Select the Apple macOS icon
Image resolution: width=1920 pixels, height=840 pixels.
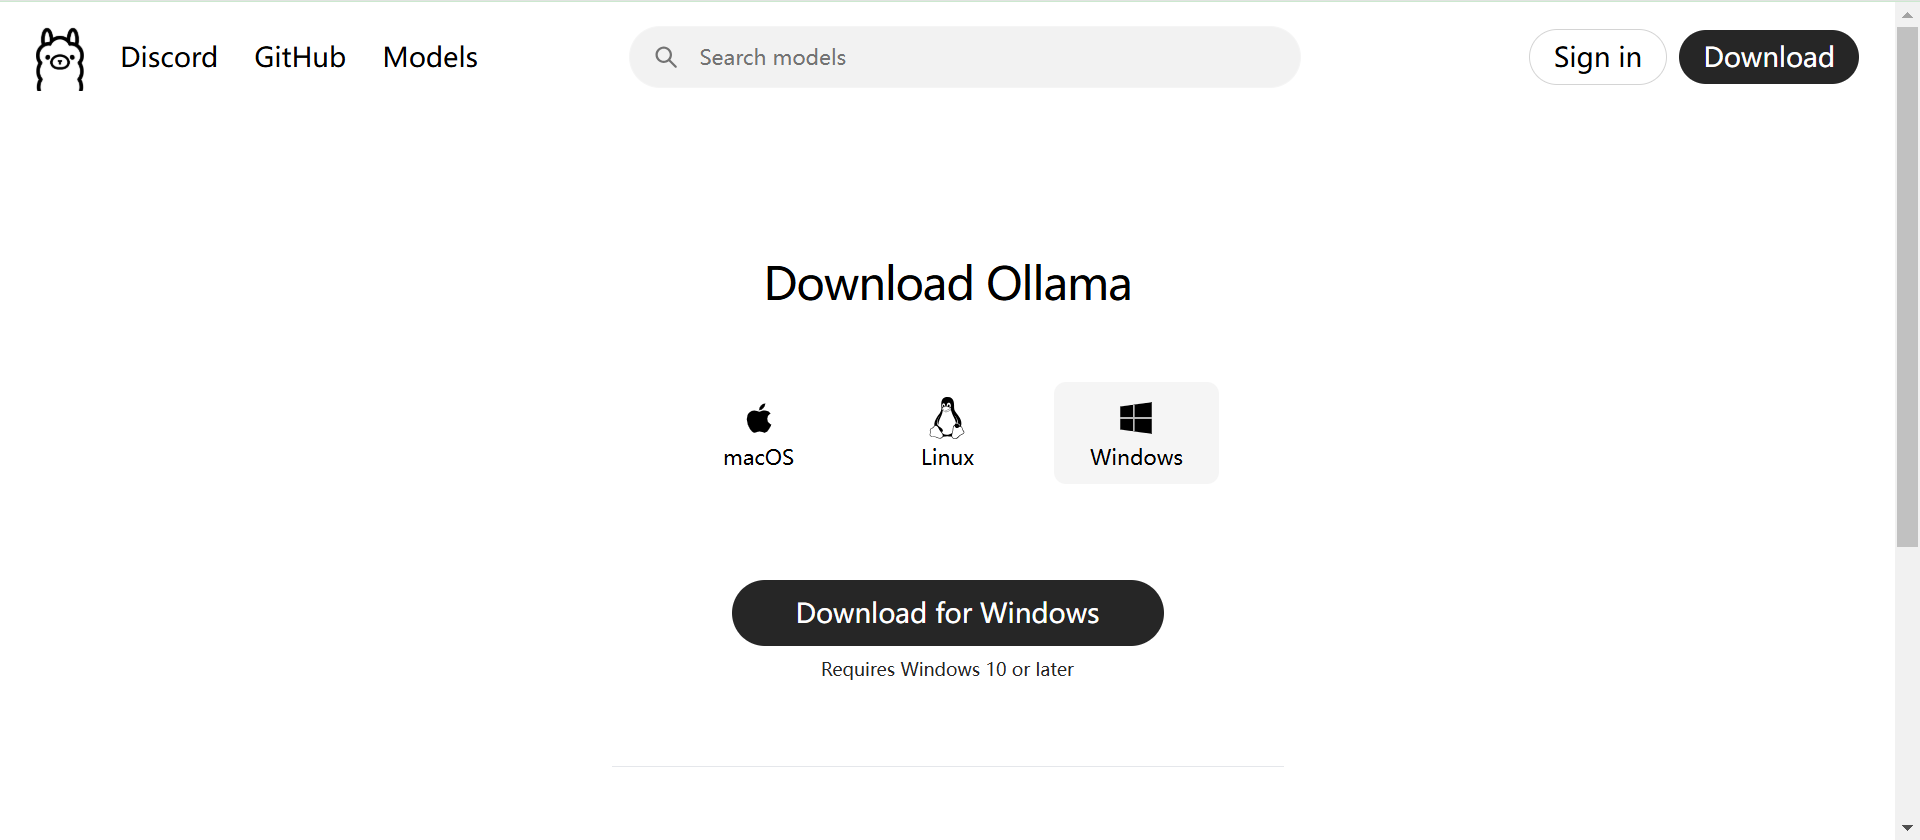coord(759,417)
